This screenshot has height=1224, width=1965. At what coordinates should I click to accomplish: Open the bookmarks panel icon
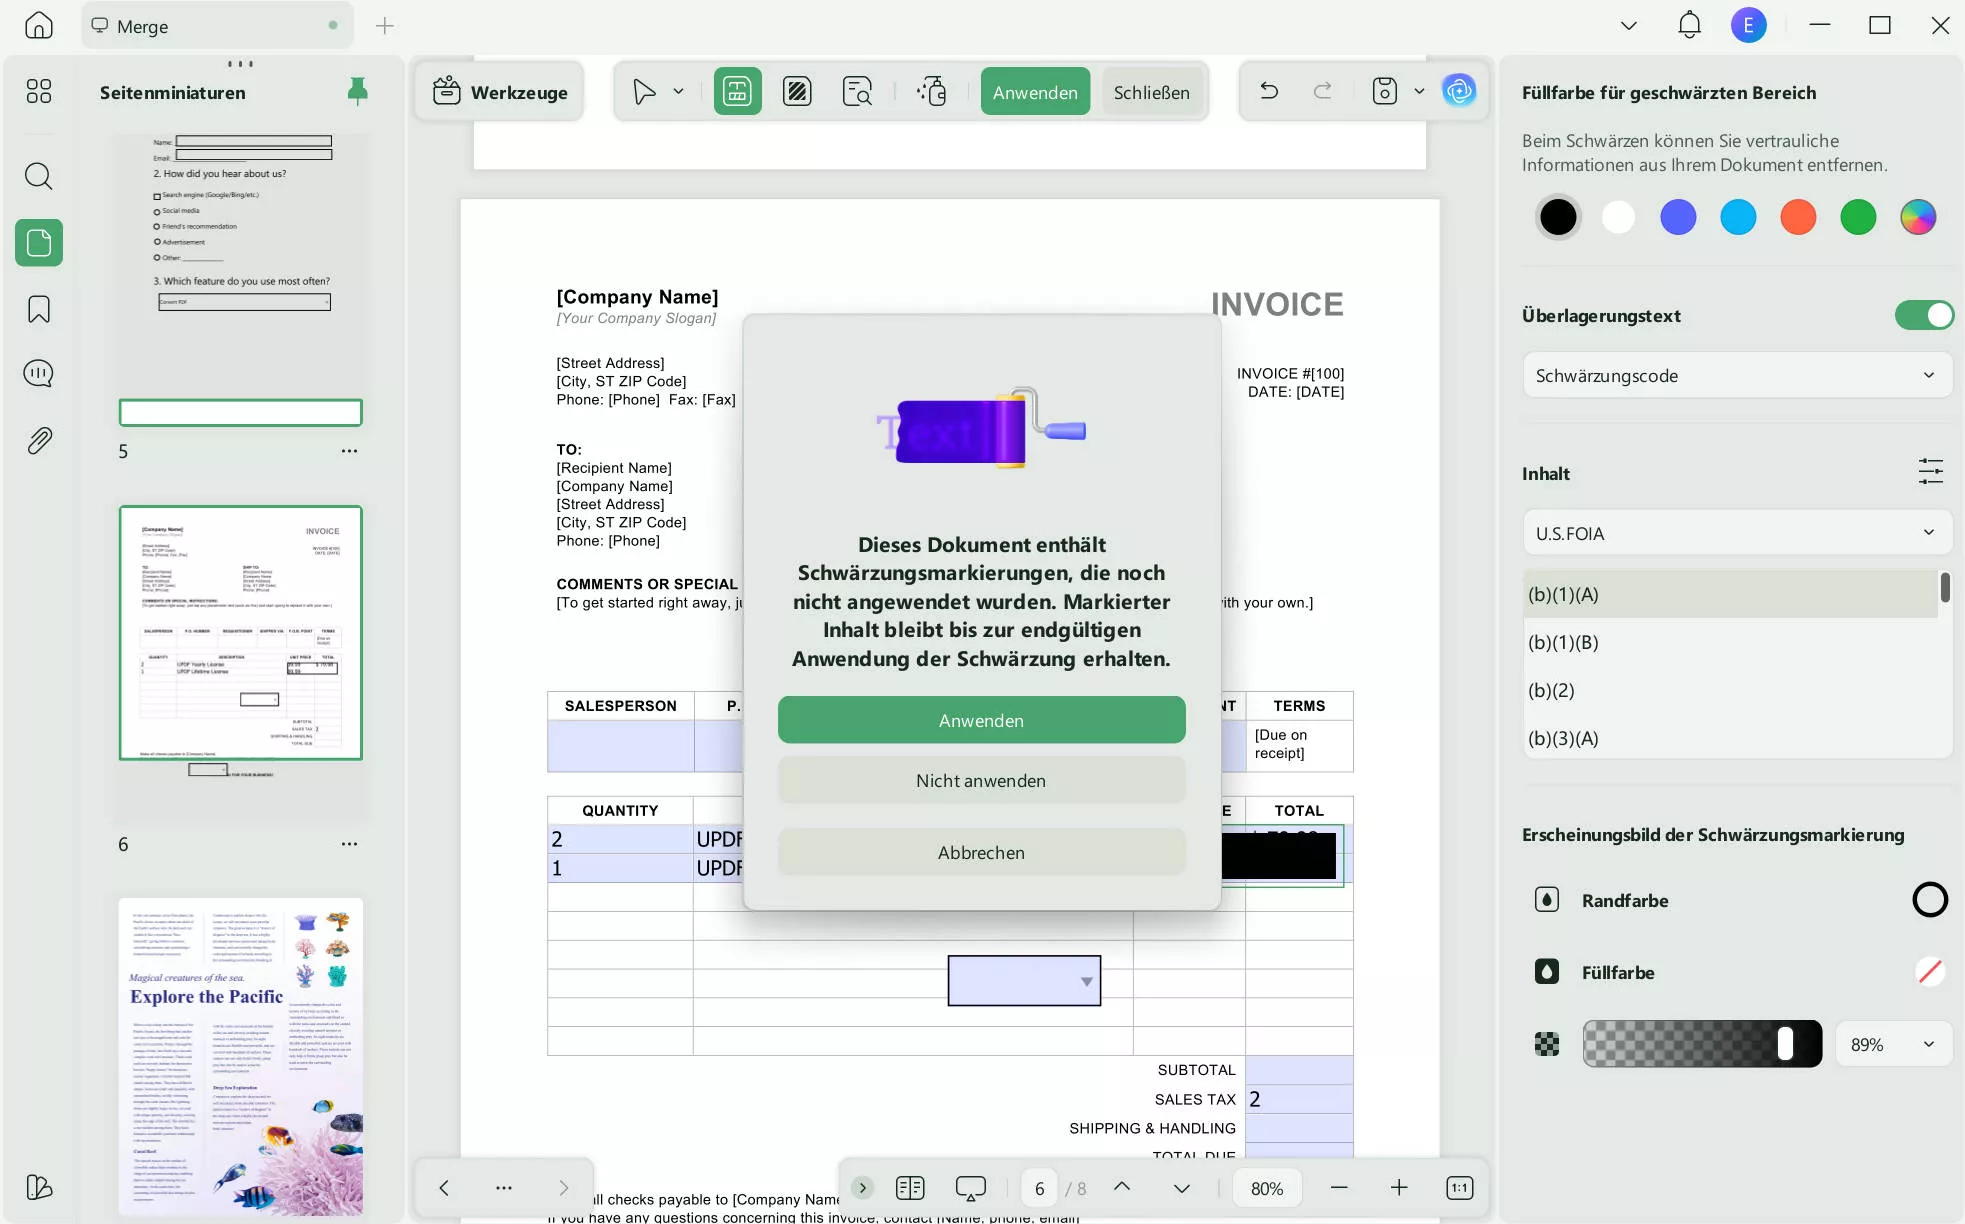38,309
